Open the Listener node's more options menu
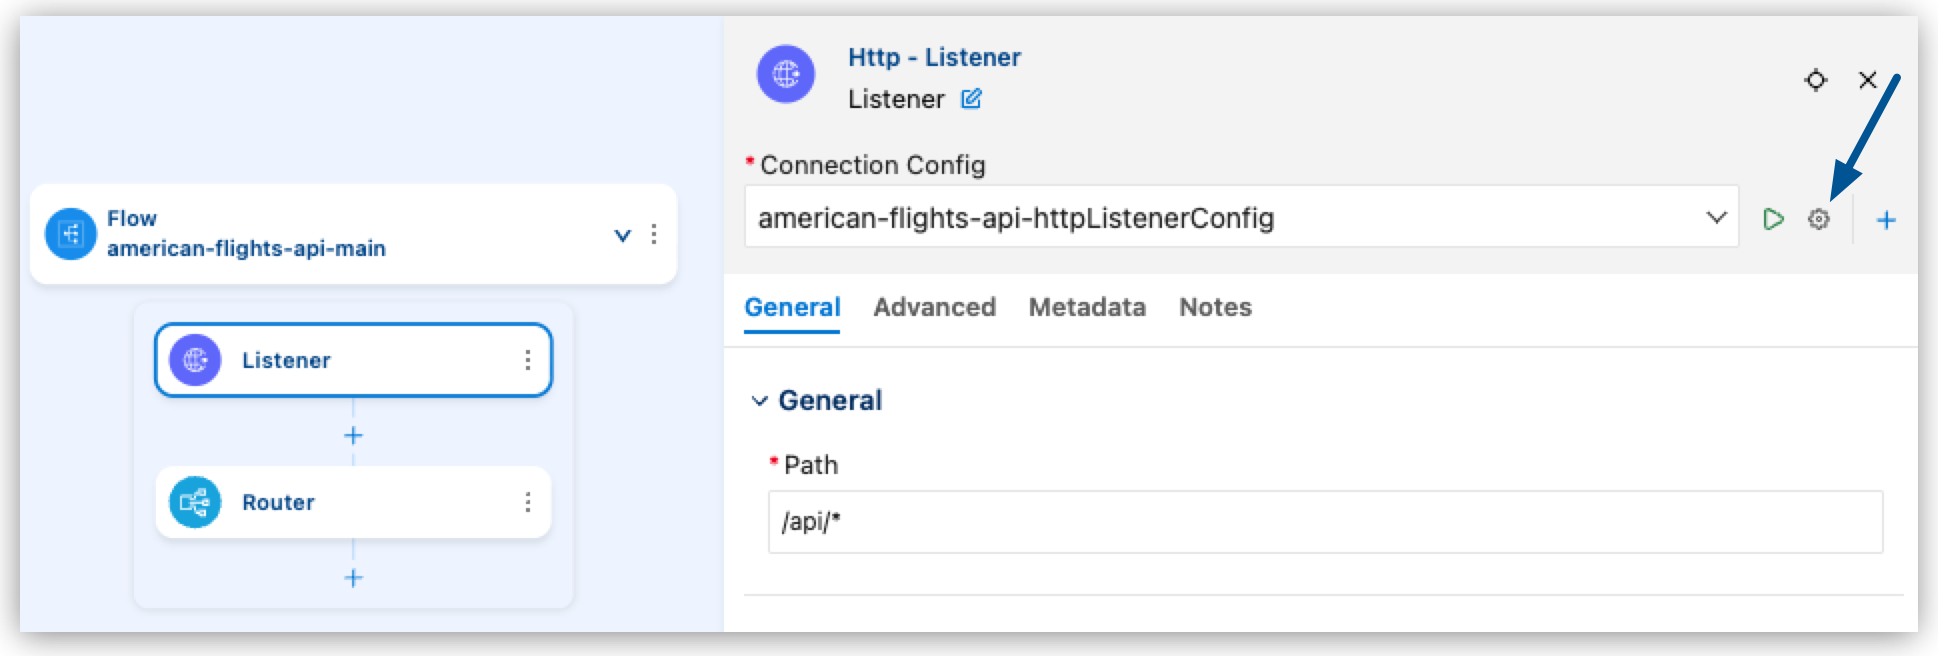 [x=527, y=360]
